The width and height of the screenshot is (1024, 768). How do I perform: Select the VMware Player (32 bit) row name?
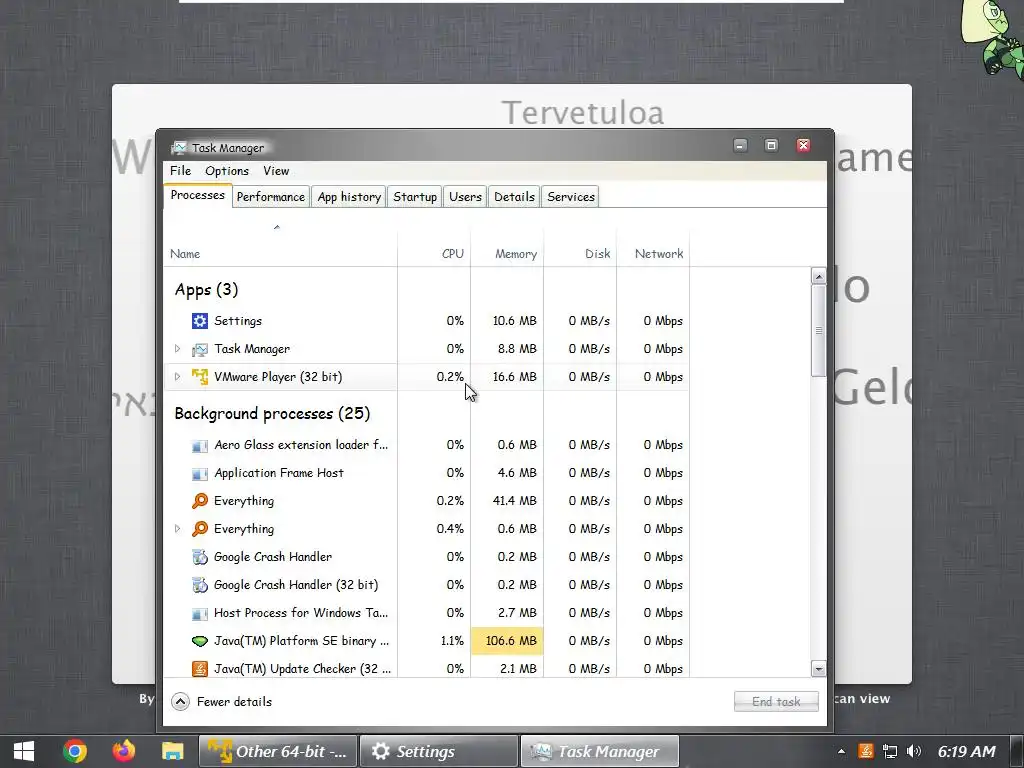(x=278, y=377)
